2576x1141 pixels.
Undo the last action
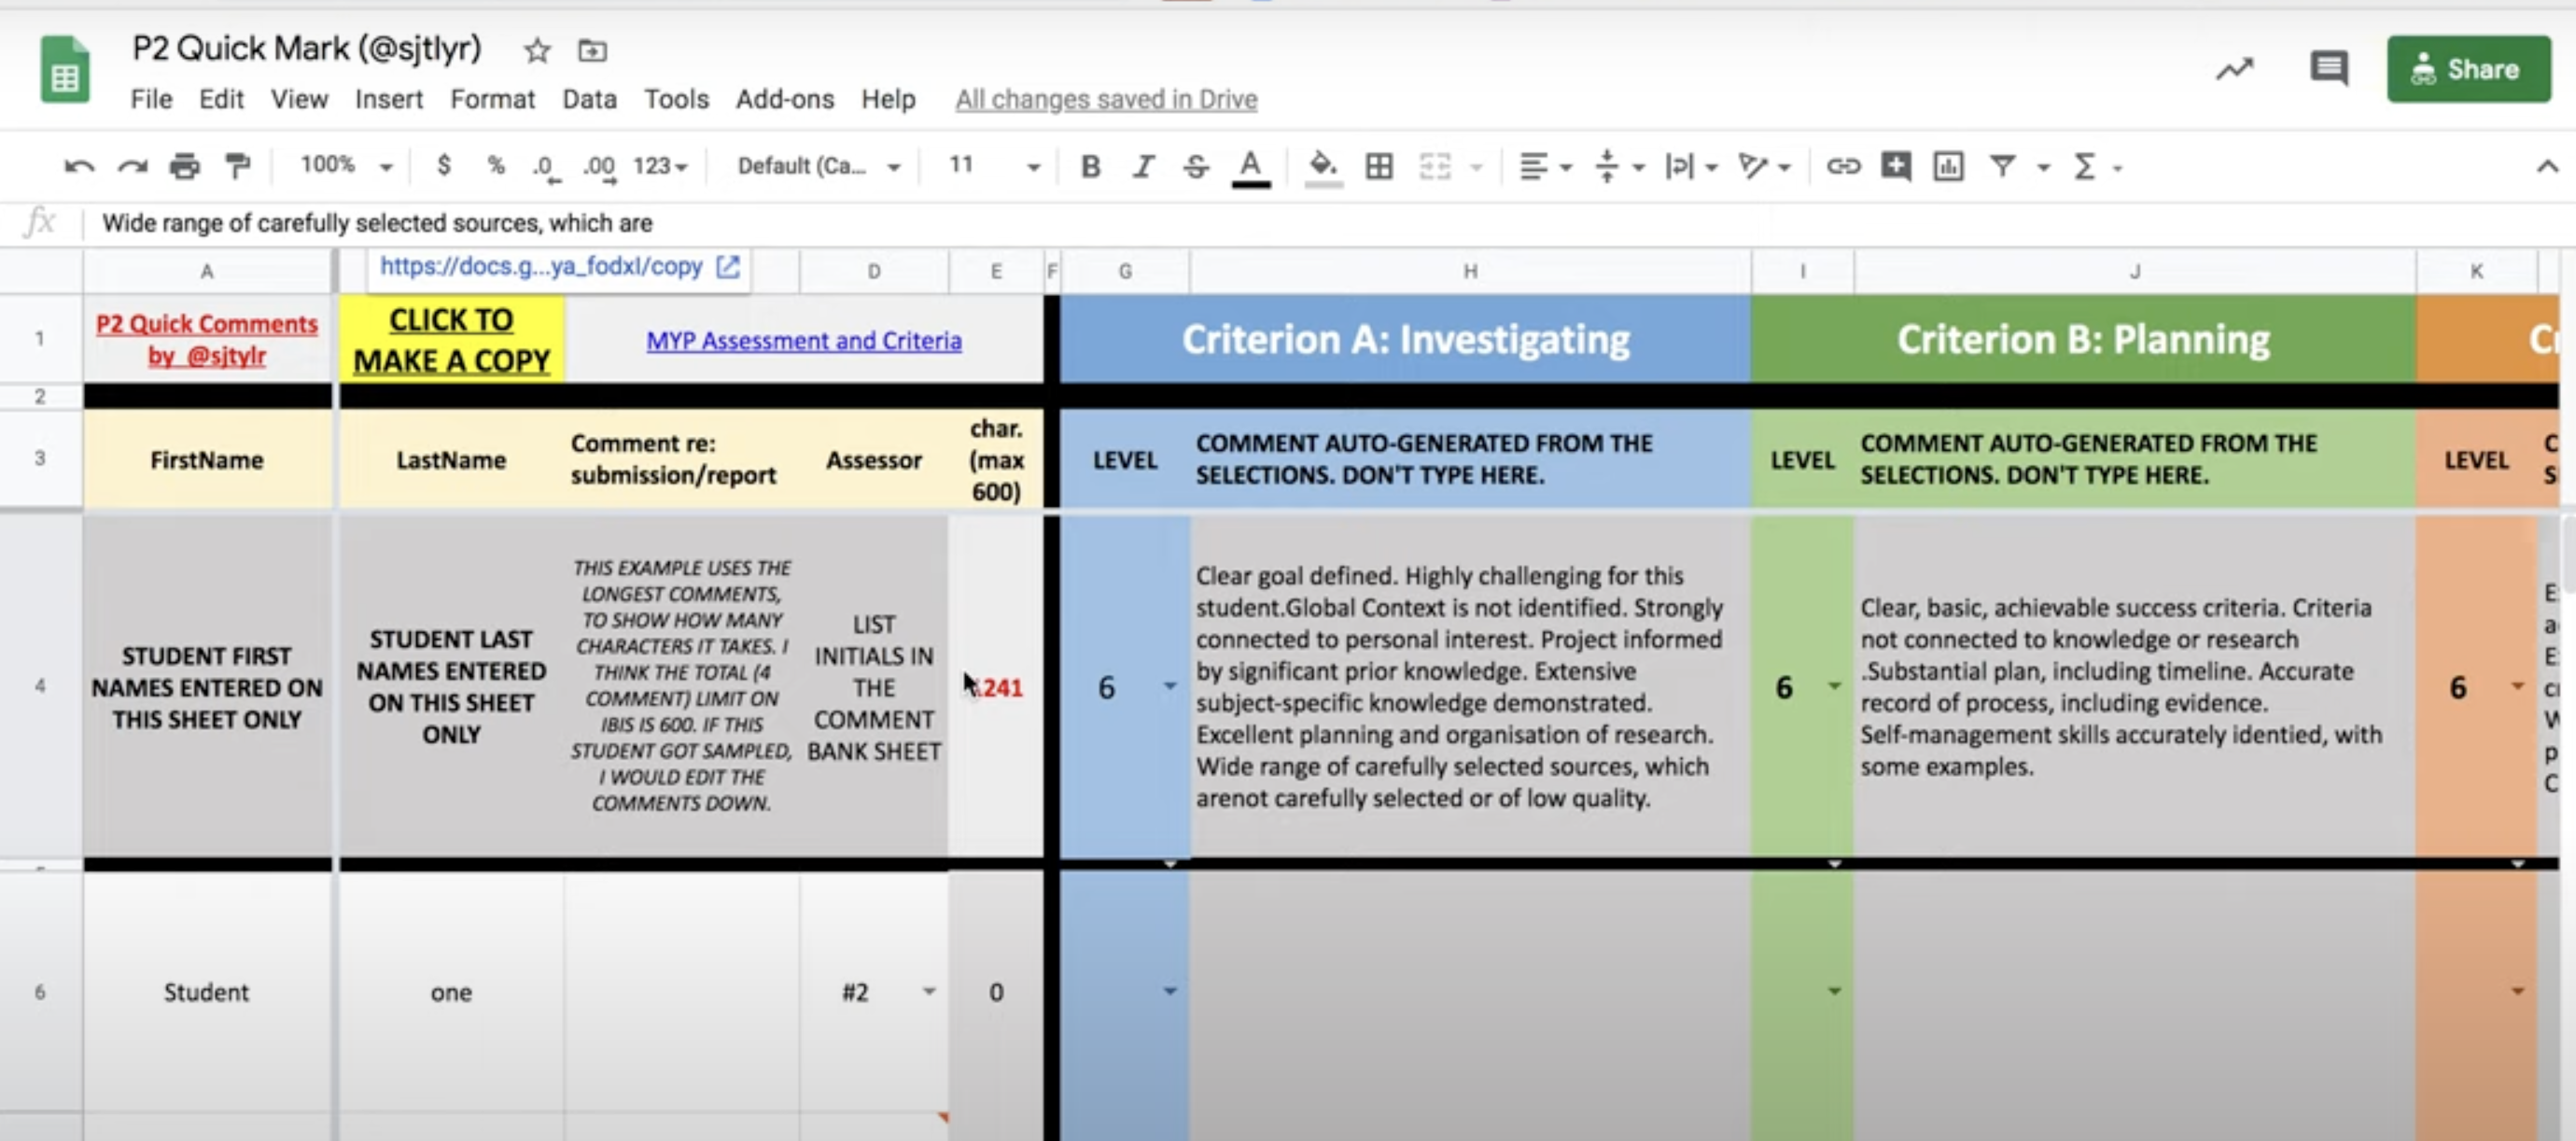tap(79, 166)
